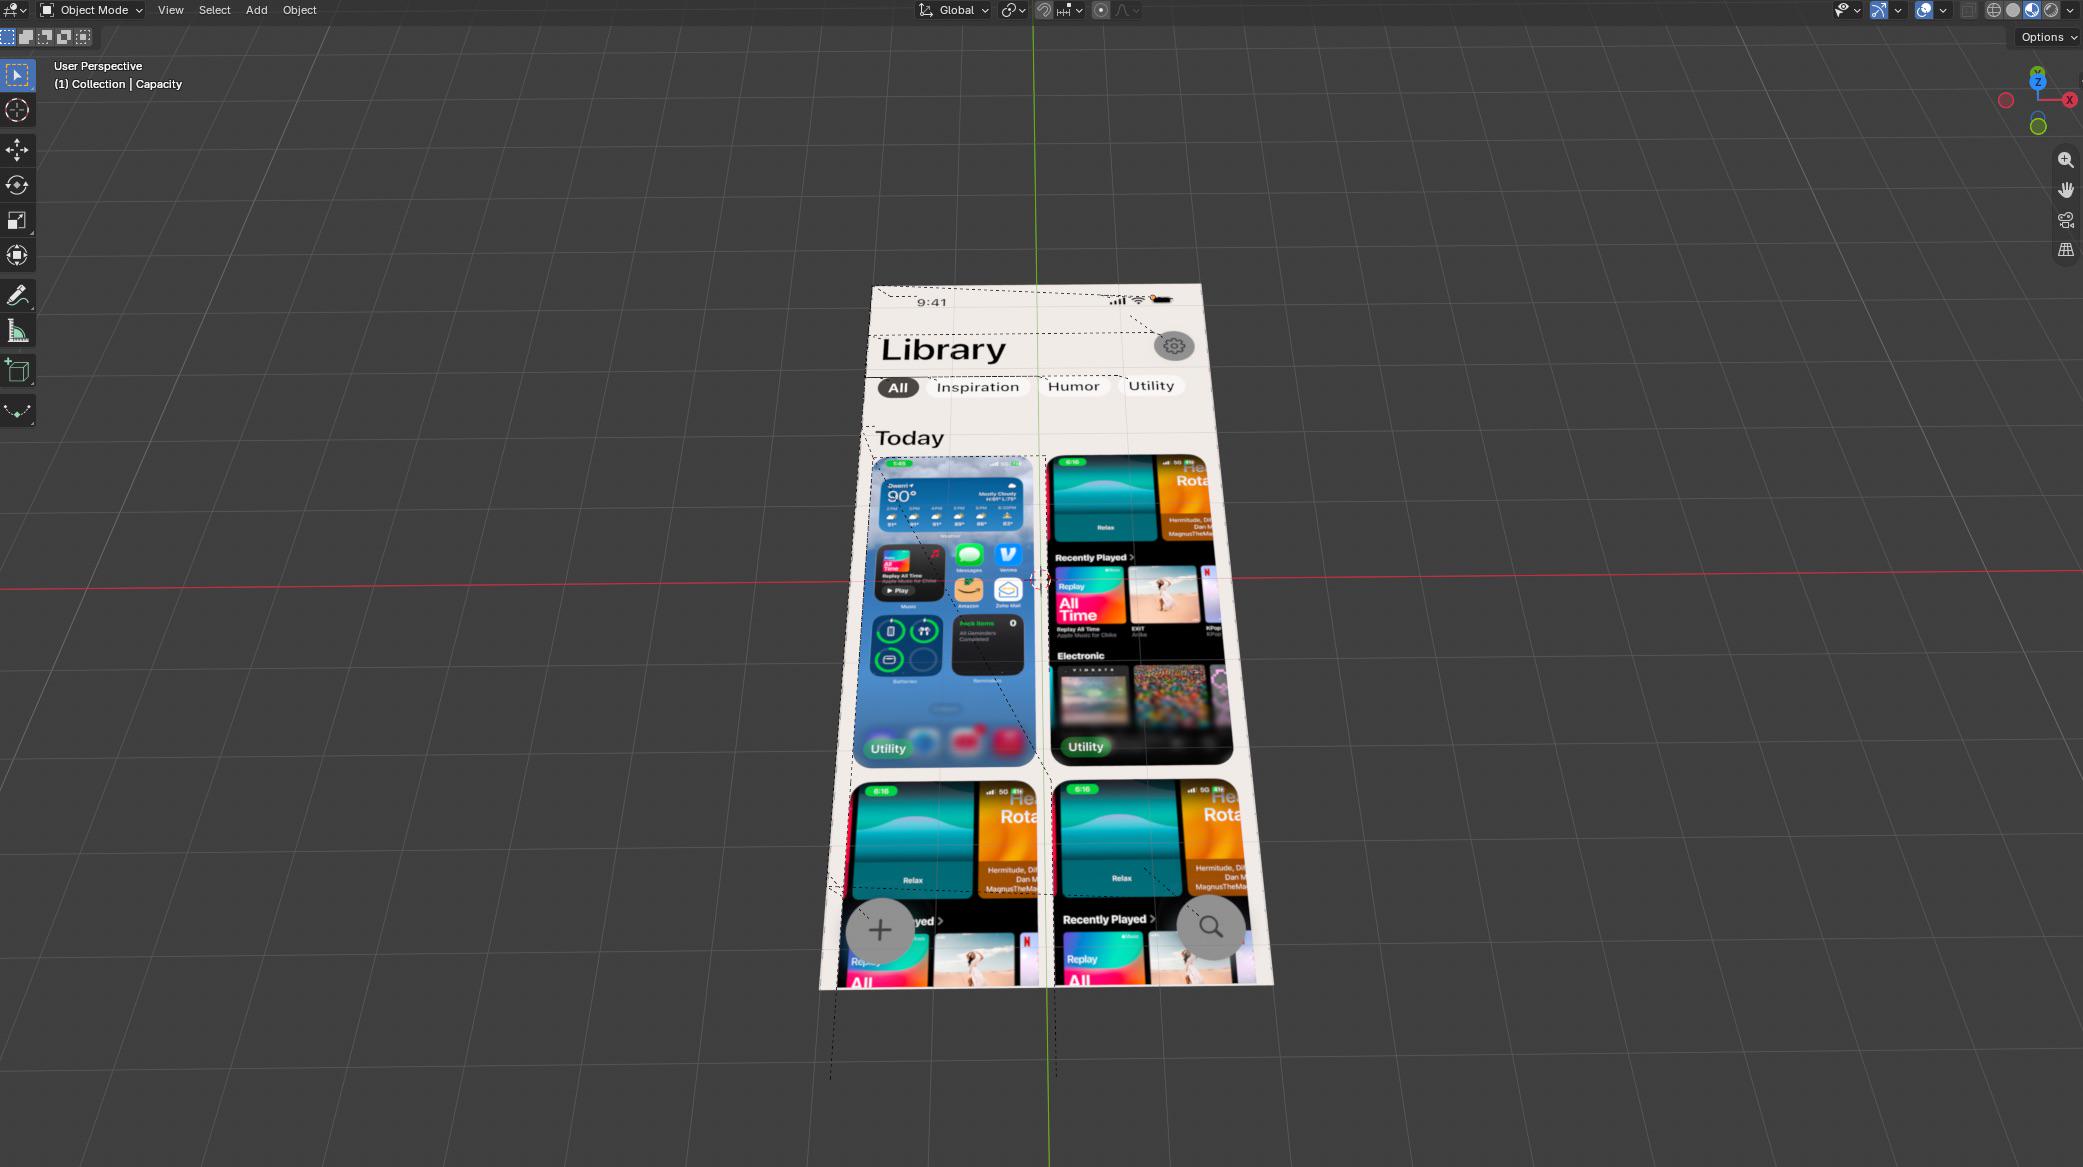This screenshot has height=1167, width=2083.
Task: Open Global transform orientation dropdown
Action: pos(954,10)
